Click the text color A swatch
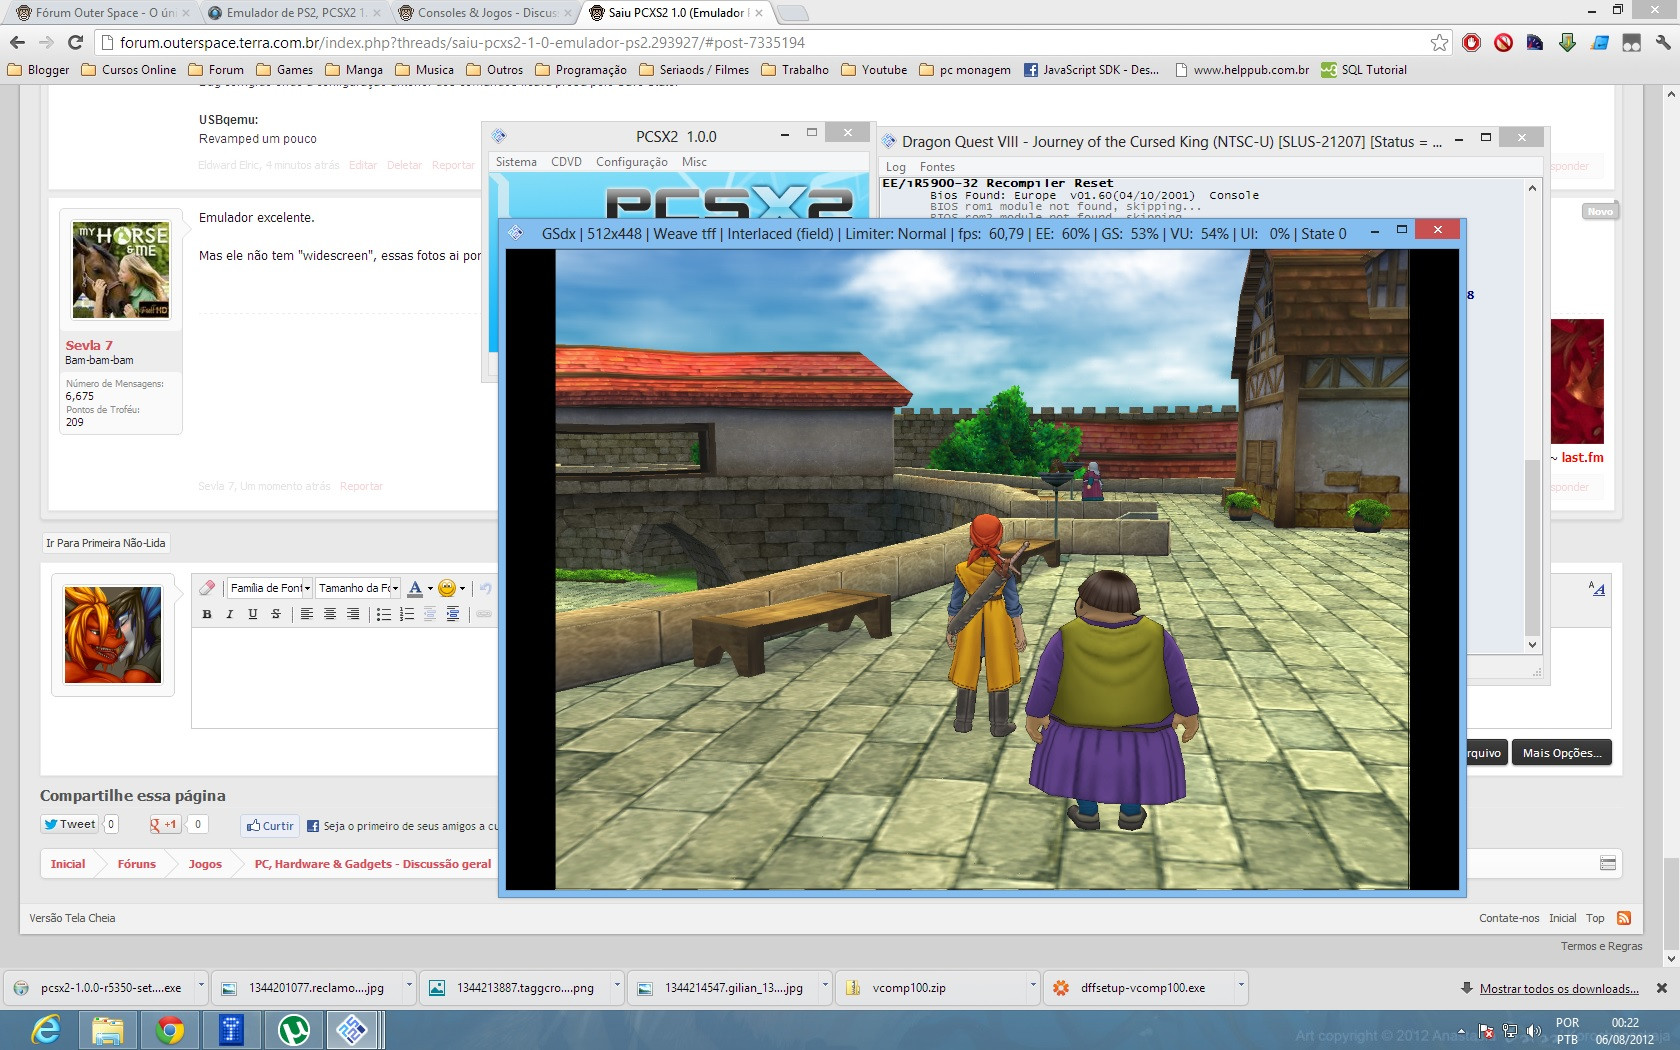Viewport: 1680px width, 1050px height. (x=415, y=588)
